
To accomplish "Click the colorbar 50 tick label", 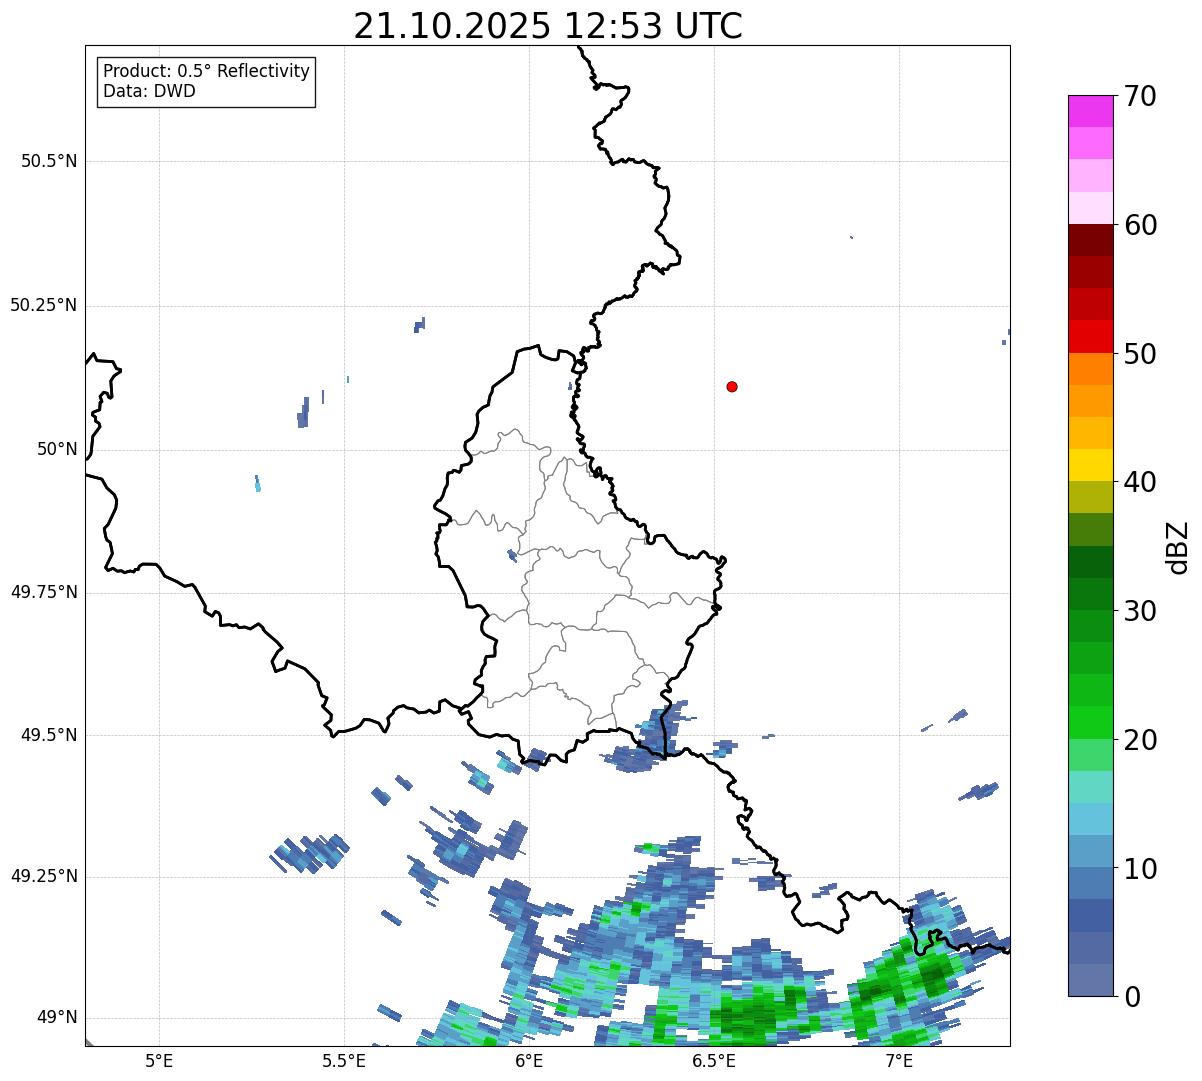I will pos(1140,354).
